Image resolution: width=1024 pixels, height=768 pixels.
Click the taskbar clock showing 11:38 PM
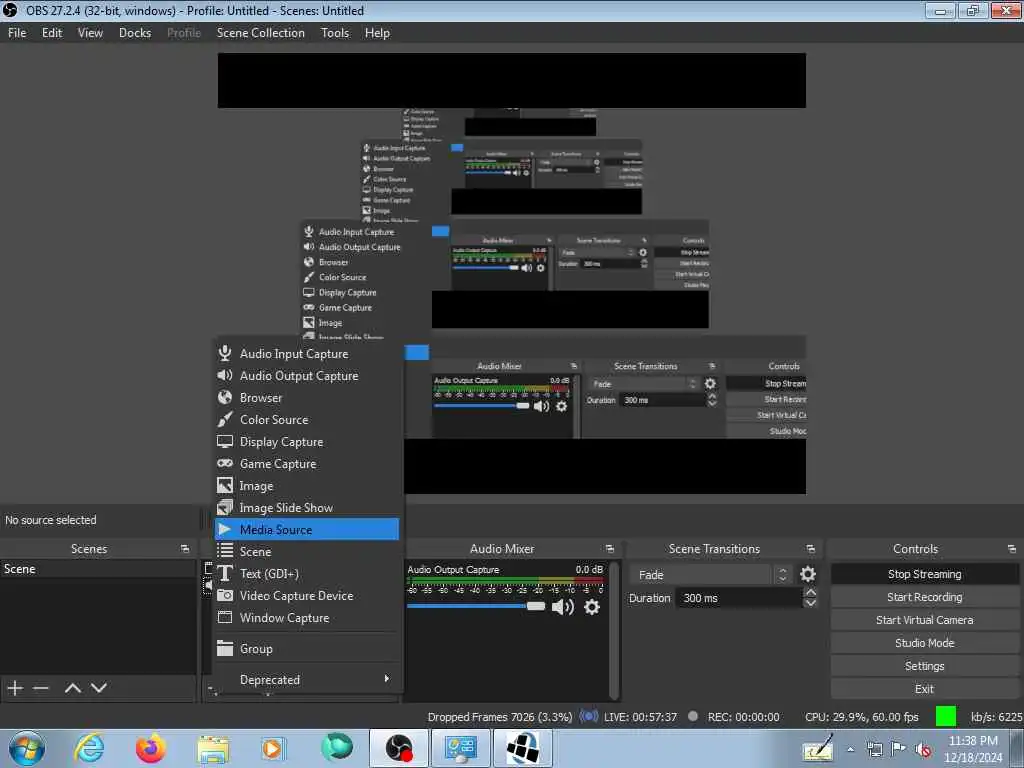coord(973,749)
